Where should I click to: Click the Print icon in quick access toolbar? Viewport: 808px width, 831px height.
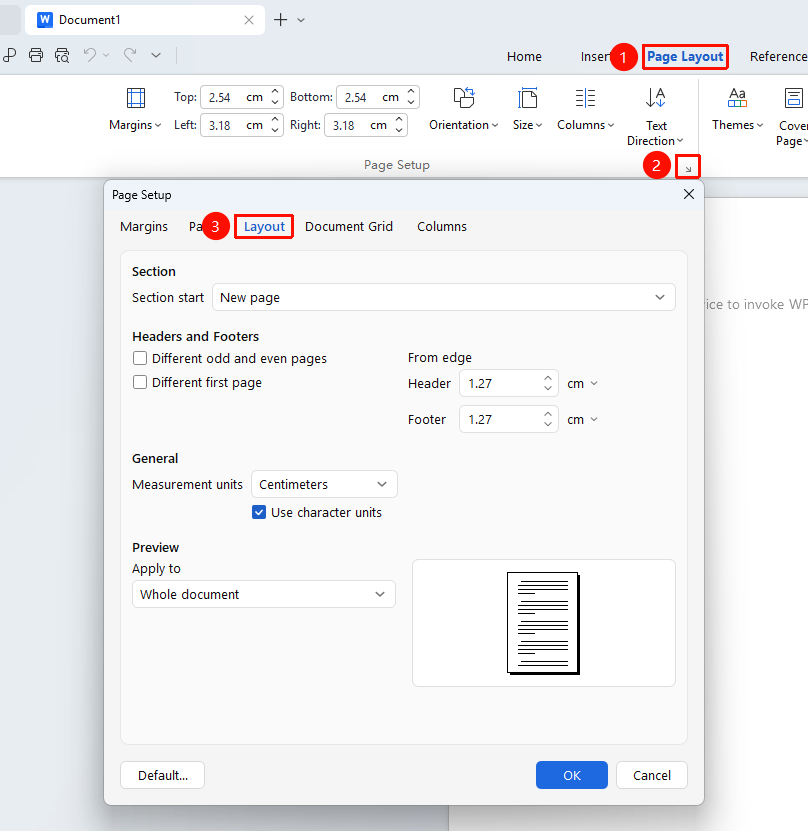(x=36, y=55)
